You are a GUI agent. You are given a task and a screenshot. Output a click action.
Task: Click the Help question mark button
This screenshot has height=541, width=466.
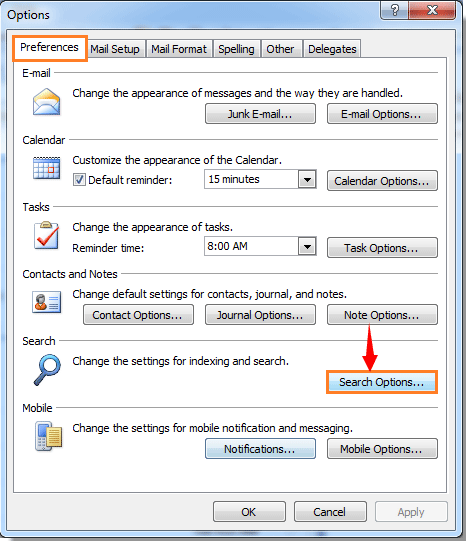click(395, 10)
